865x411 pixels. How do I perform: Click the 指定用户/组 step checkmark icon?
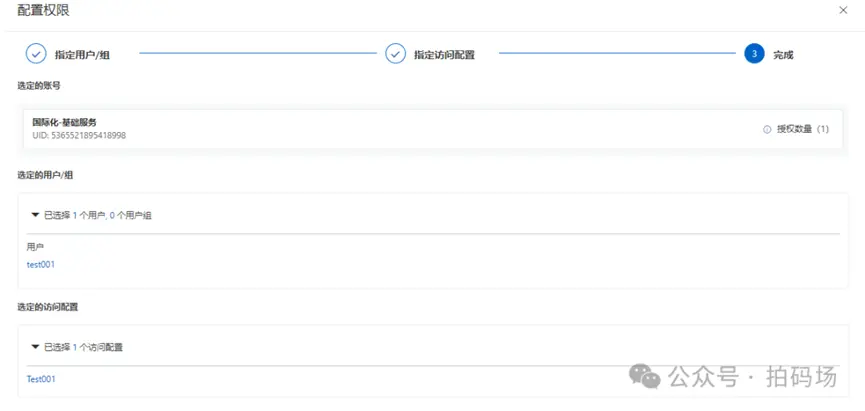36,54
